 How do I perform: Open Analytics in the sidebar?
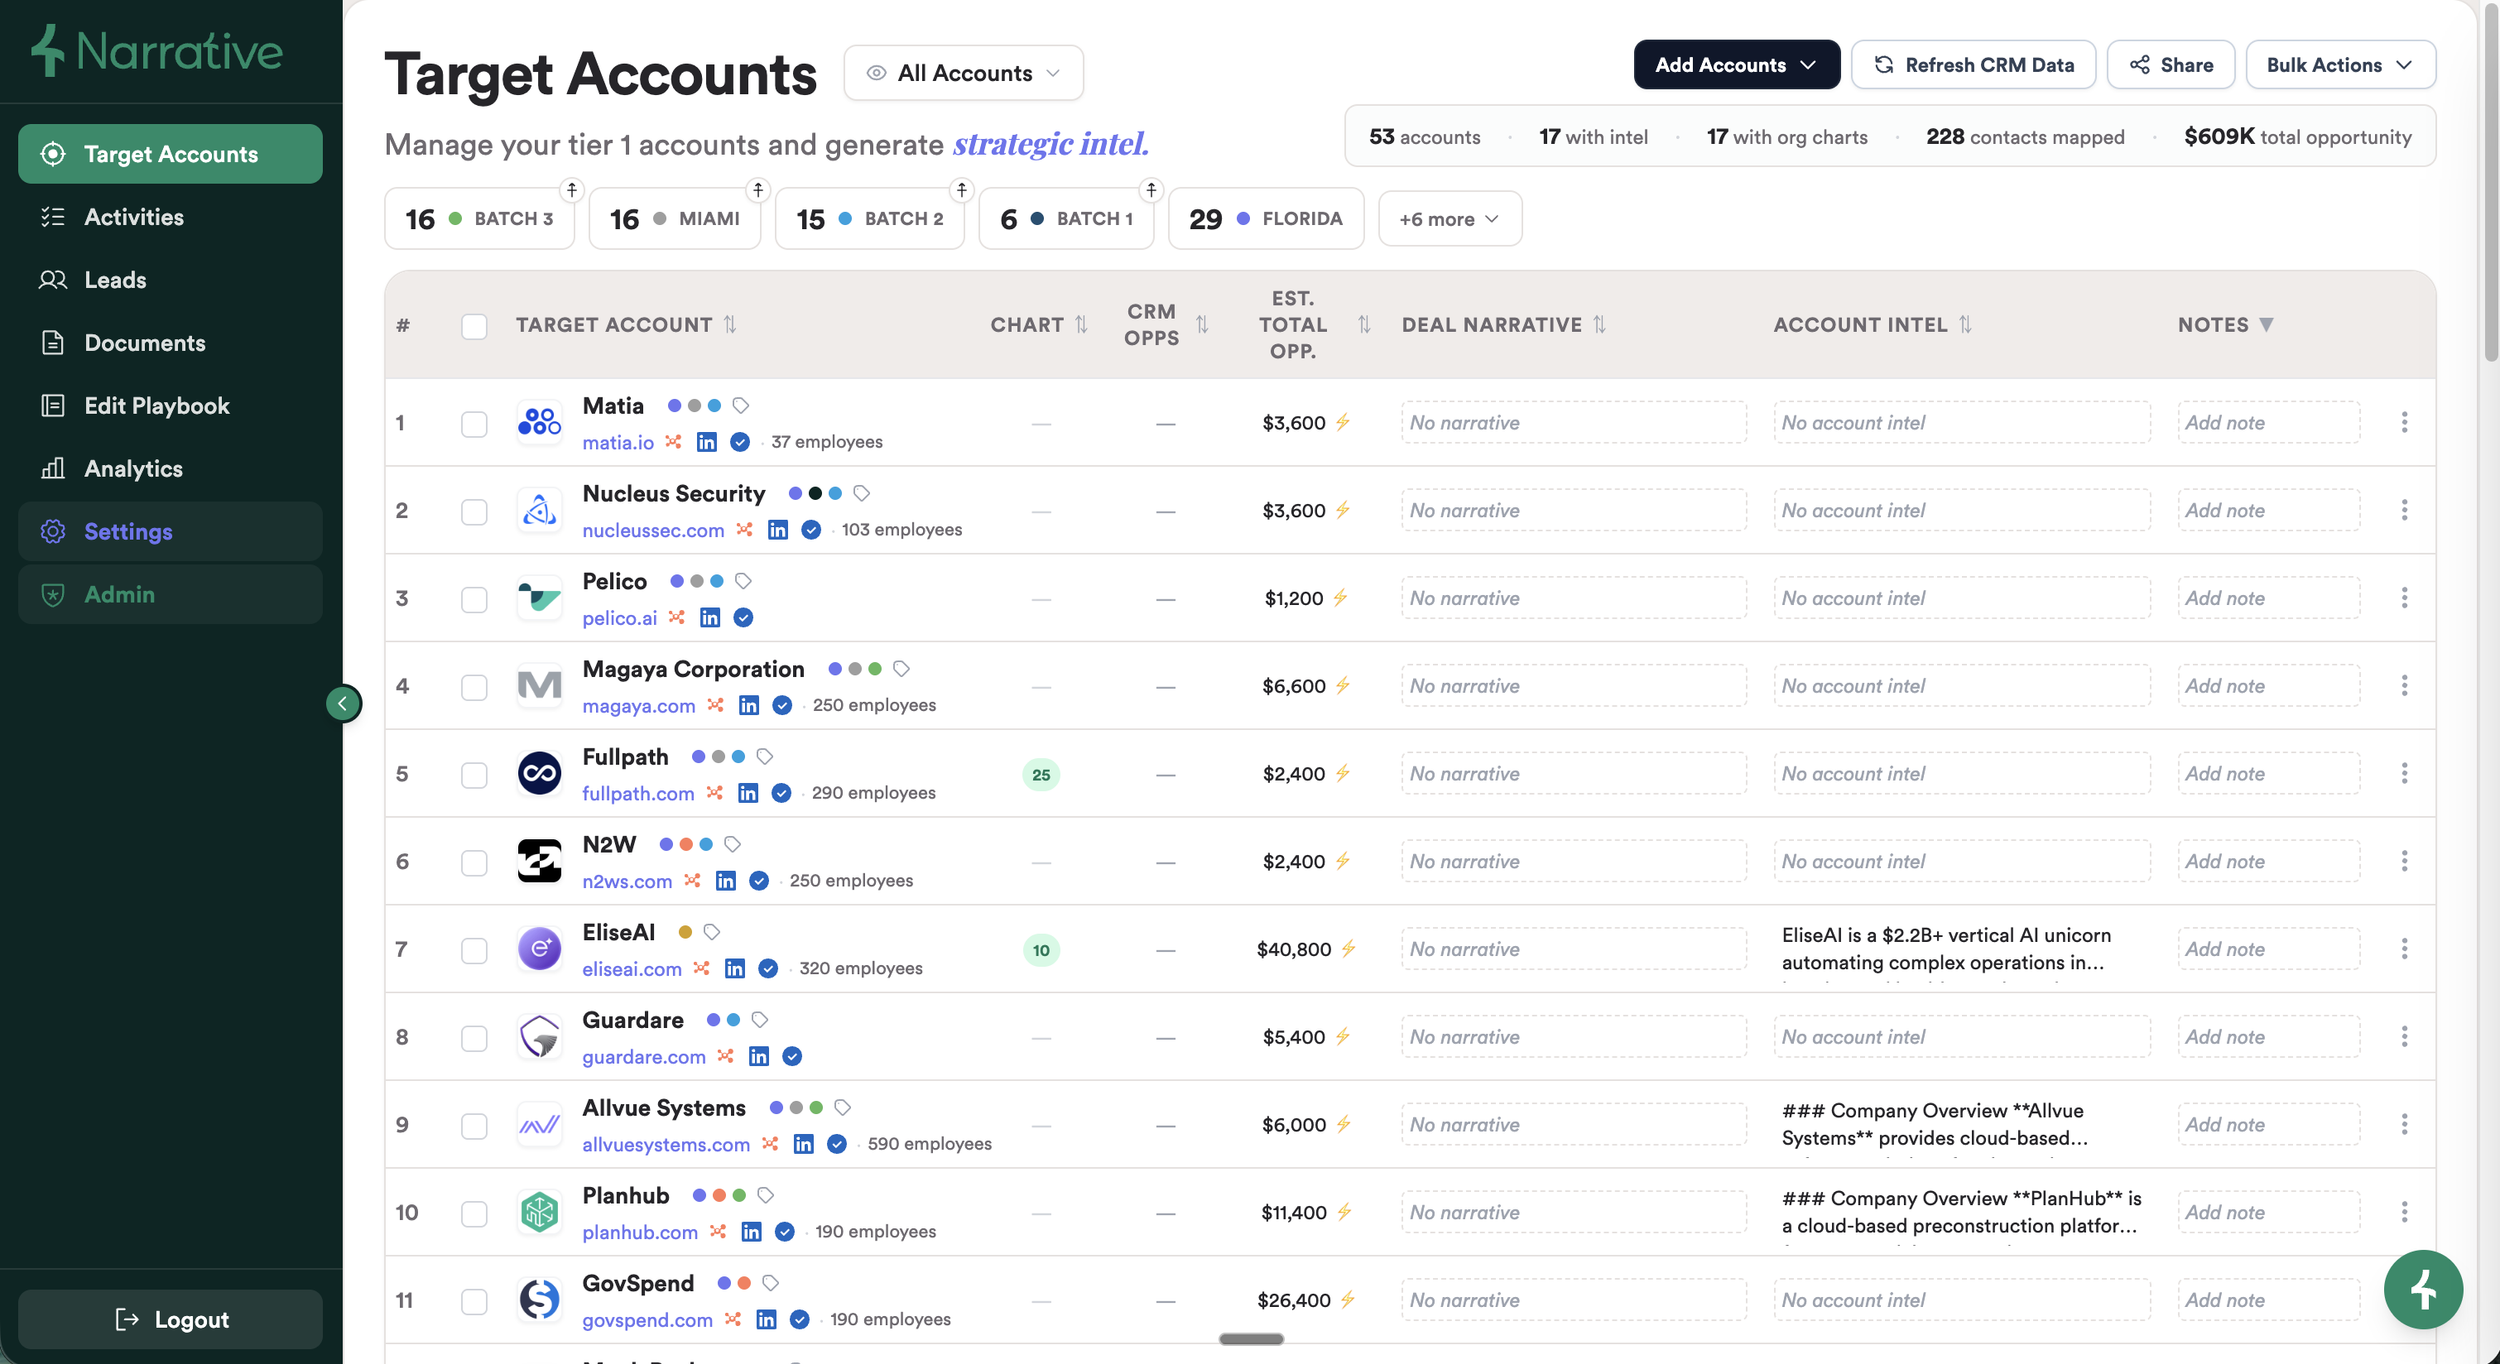pyautogui.click(x=133, y=468)
